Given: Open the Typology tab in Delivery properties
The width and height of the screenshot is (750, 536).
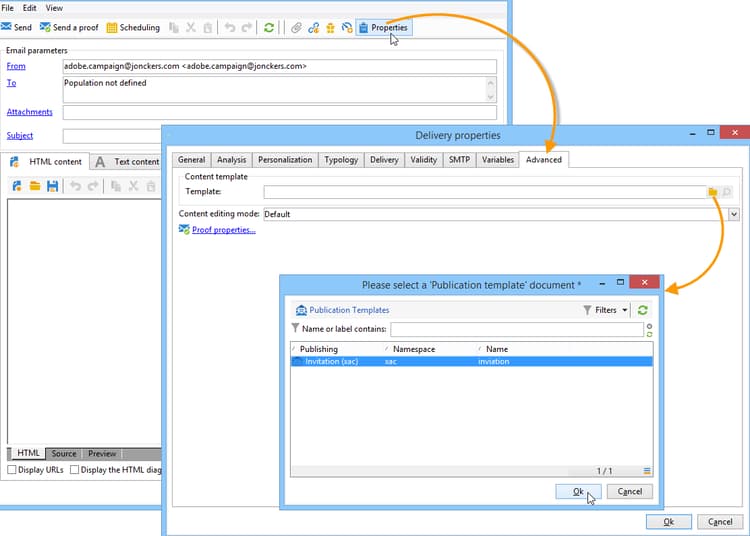Looking at the screenshot, I should (341, 160).
